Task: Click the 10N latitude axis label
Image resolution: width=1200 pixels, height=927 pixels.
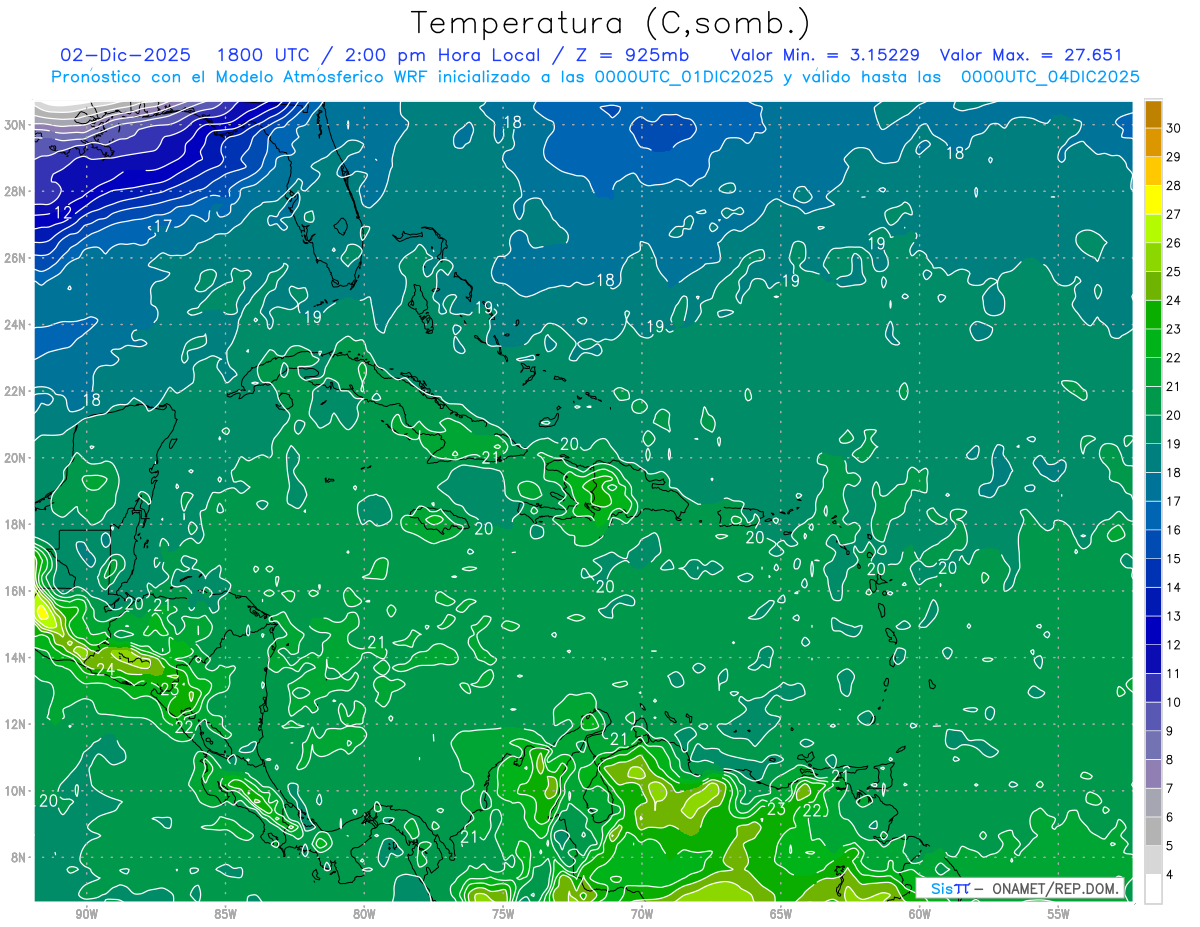Action: (16, 791)
